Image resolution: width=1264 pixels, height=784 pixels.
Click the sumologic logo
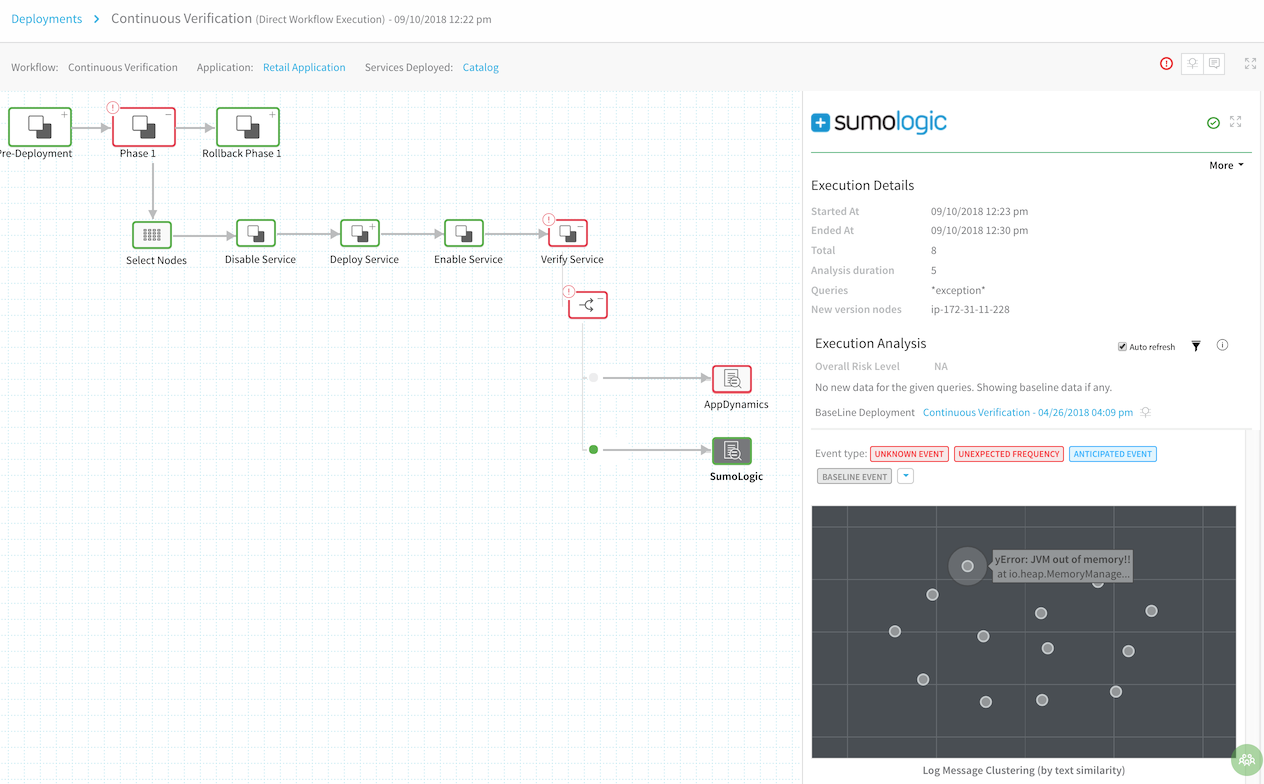click(x=879, y=122)
